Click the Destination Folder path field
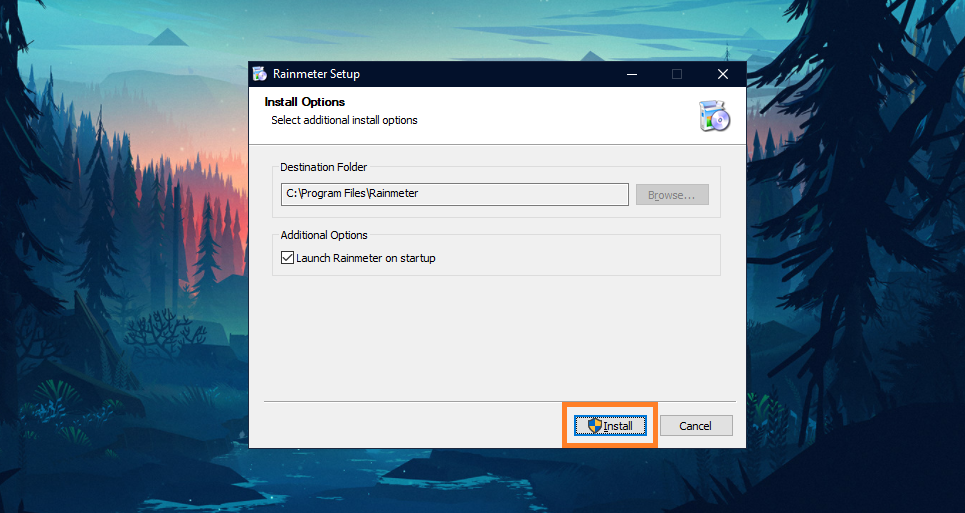 (x=455, y=194)
